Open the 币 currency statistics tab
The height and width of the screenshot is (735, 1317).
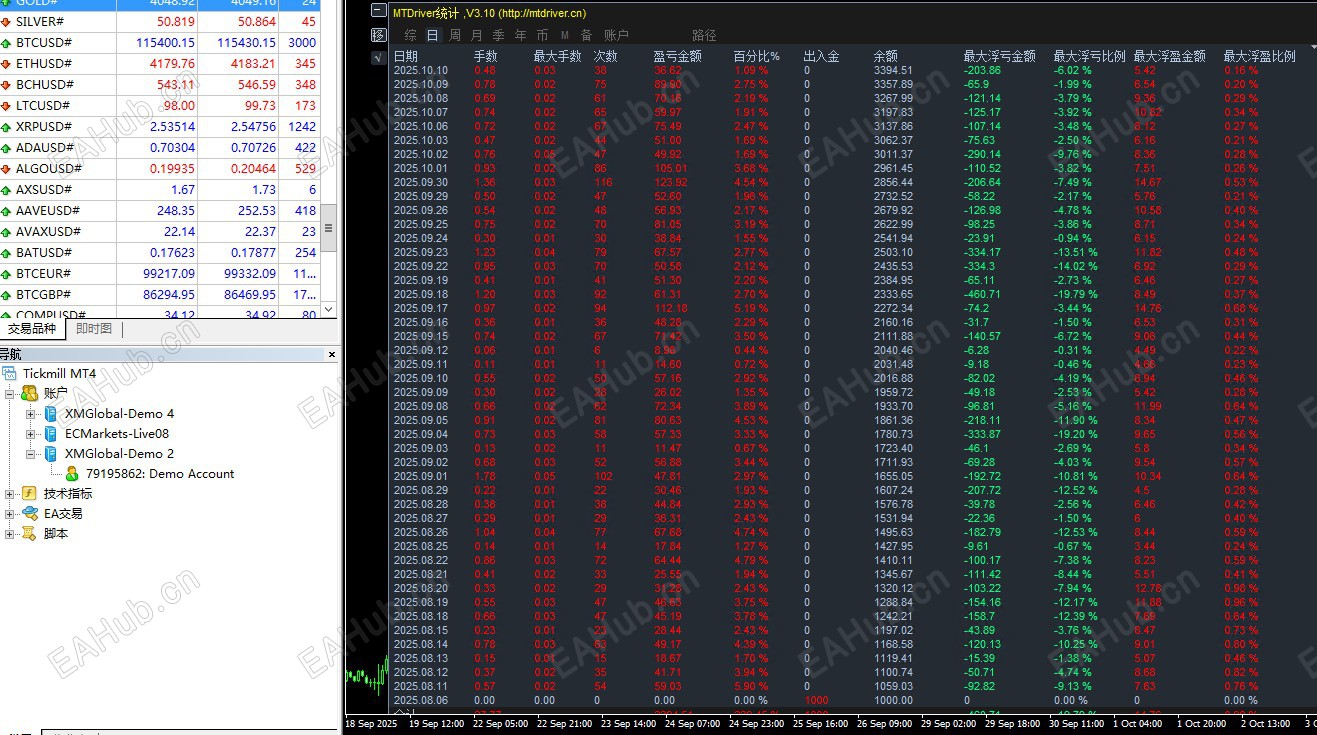[542, 35]
